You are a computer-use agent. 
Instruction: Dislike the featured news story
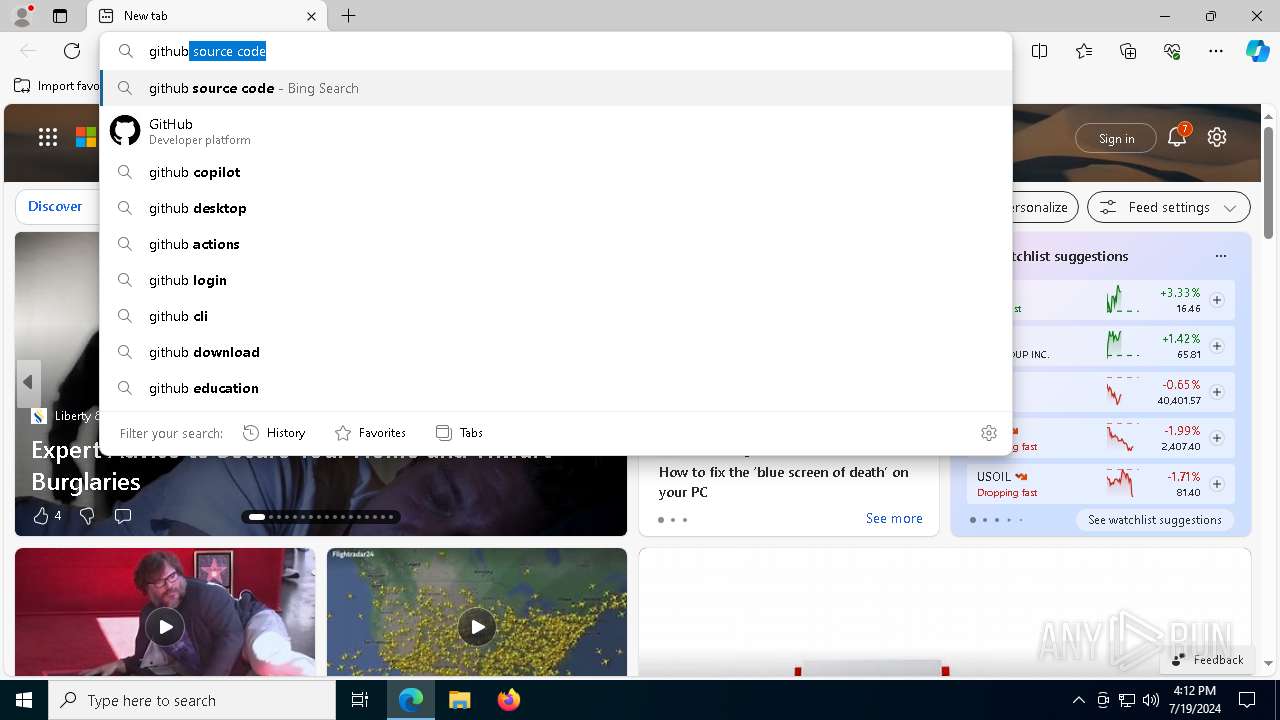pyautogui.click(x=87, y=516)
